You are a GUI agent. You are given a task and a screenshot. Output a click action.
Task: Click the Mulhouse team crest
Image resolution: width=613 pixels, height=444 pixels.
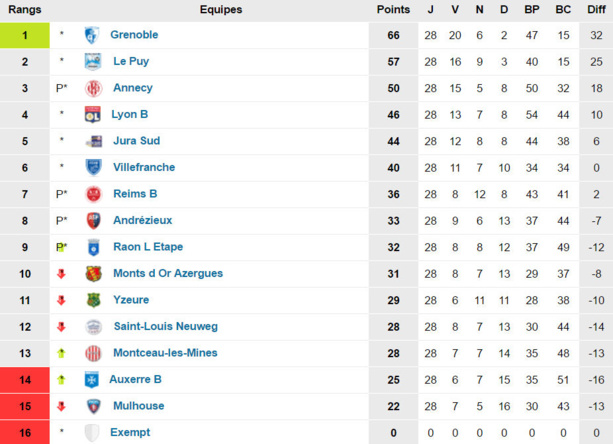93,406
